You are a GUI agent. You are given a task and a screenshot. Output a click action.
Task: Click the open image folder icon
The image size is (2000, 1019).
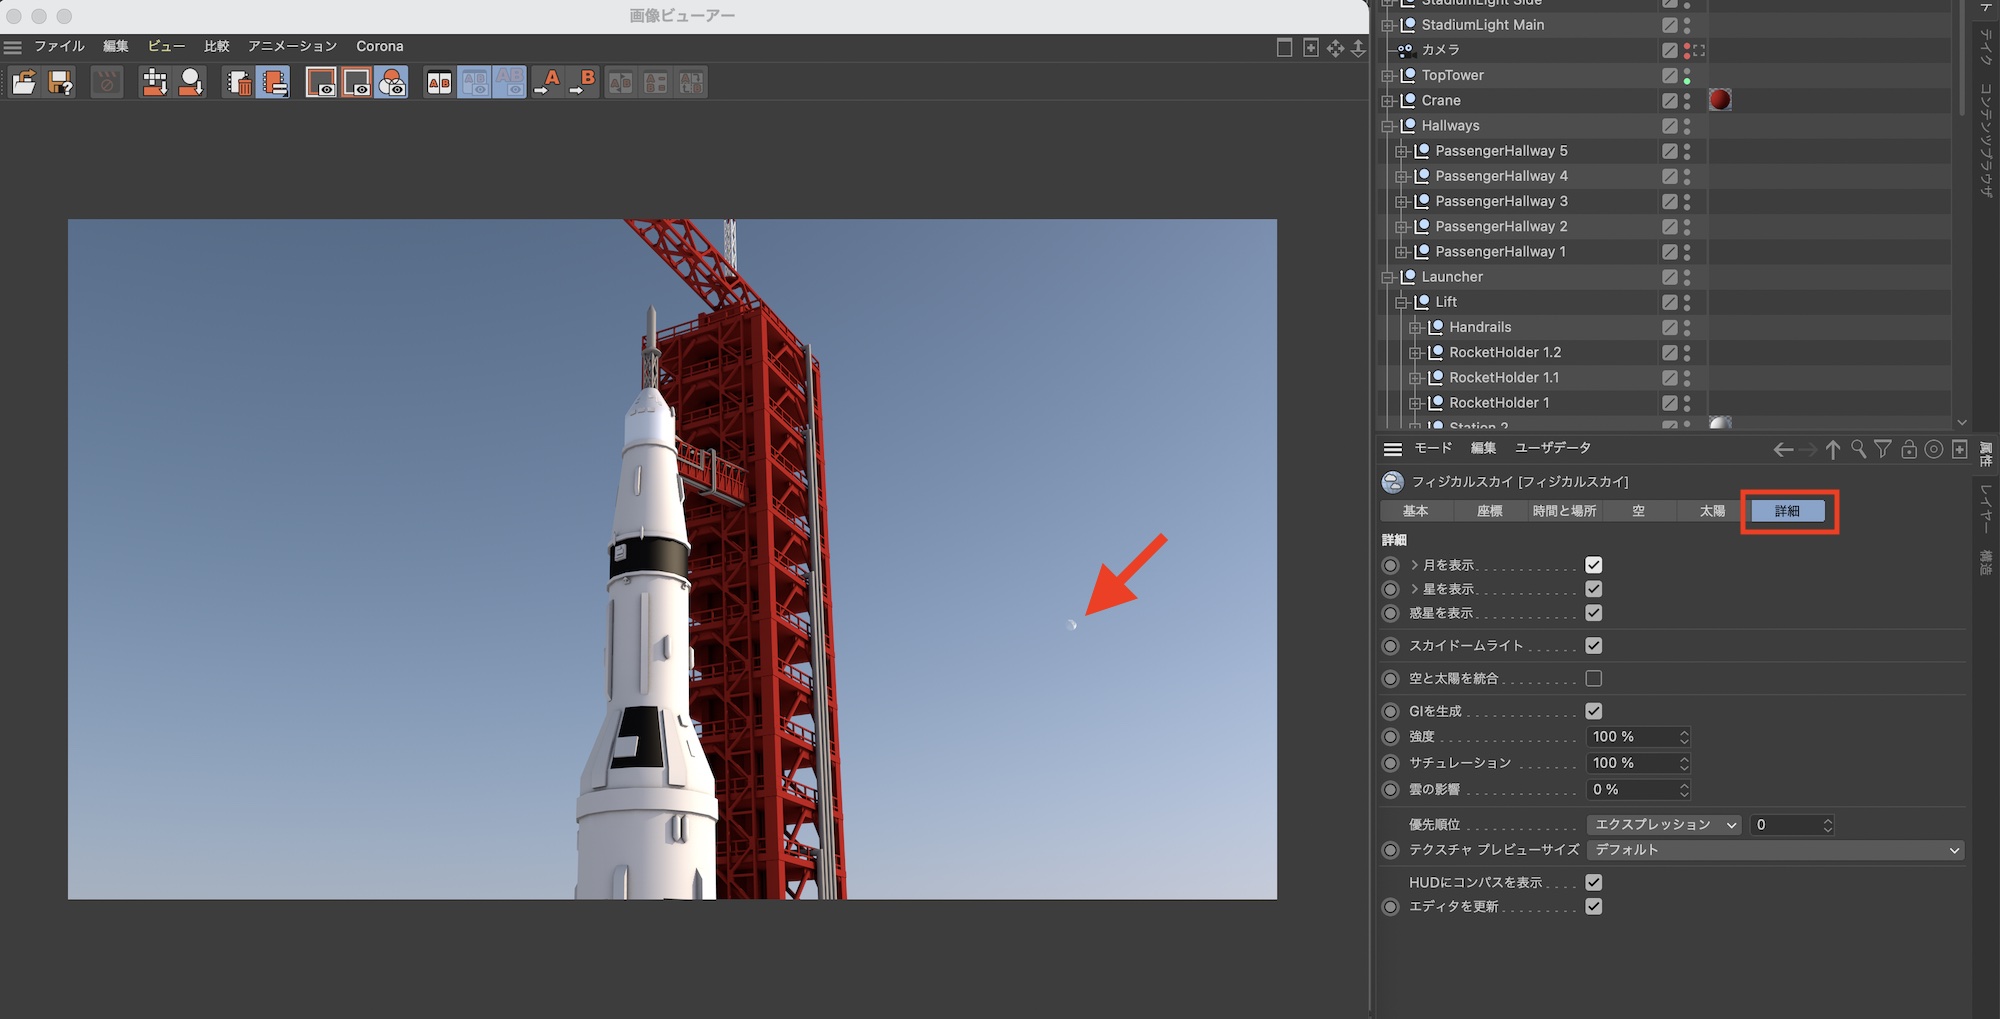click(24, 82)
